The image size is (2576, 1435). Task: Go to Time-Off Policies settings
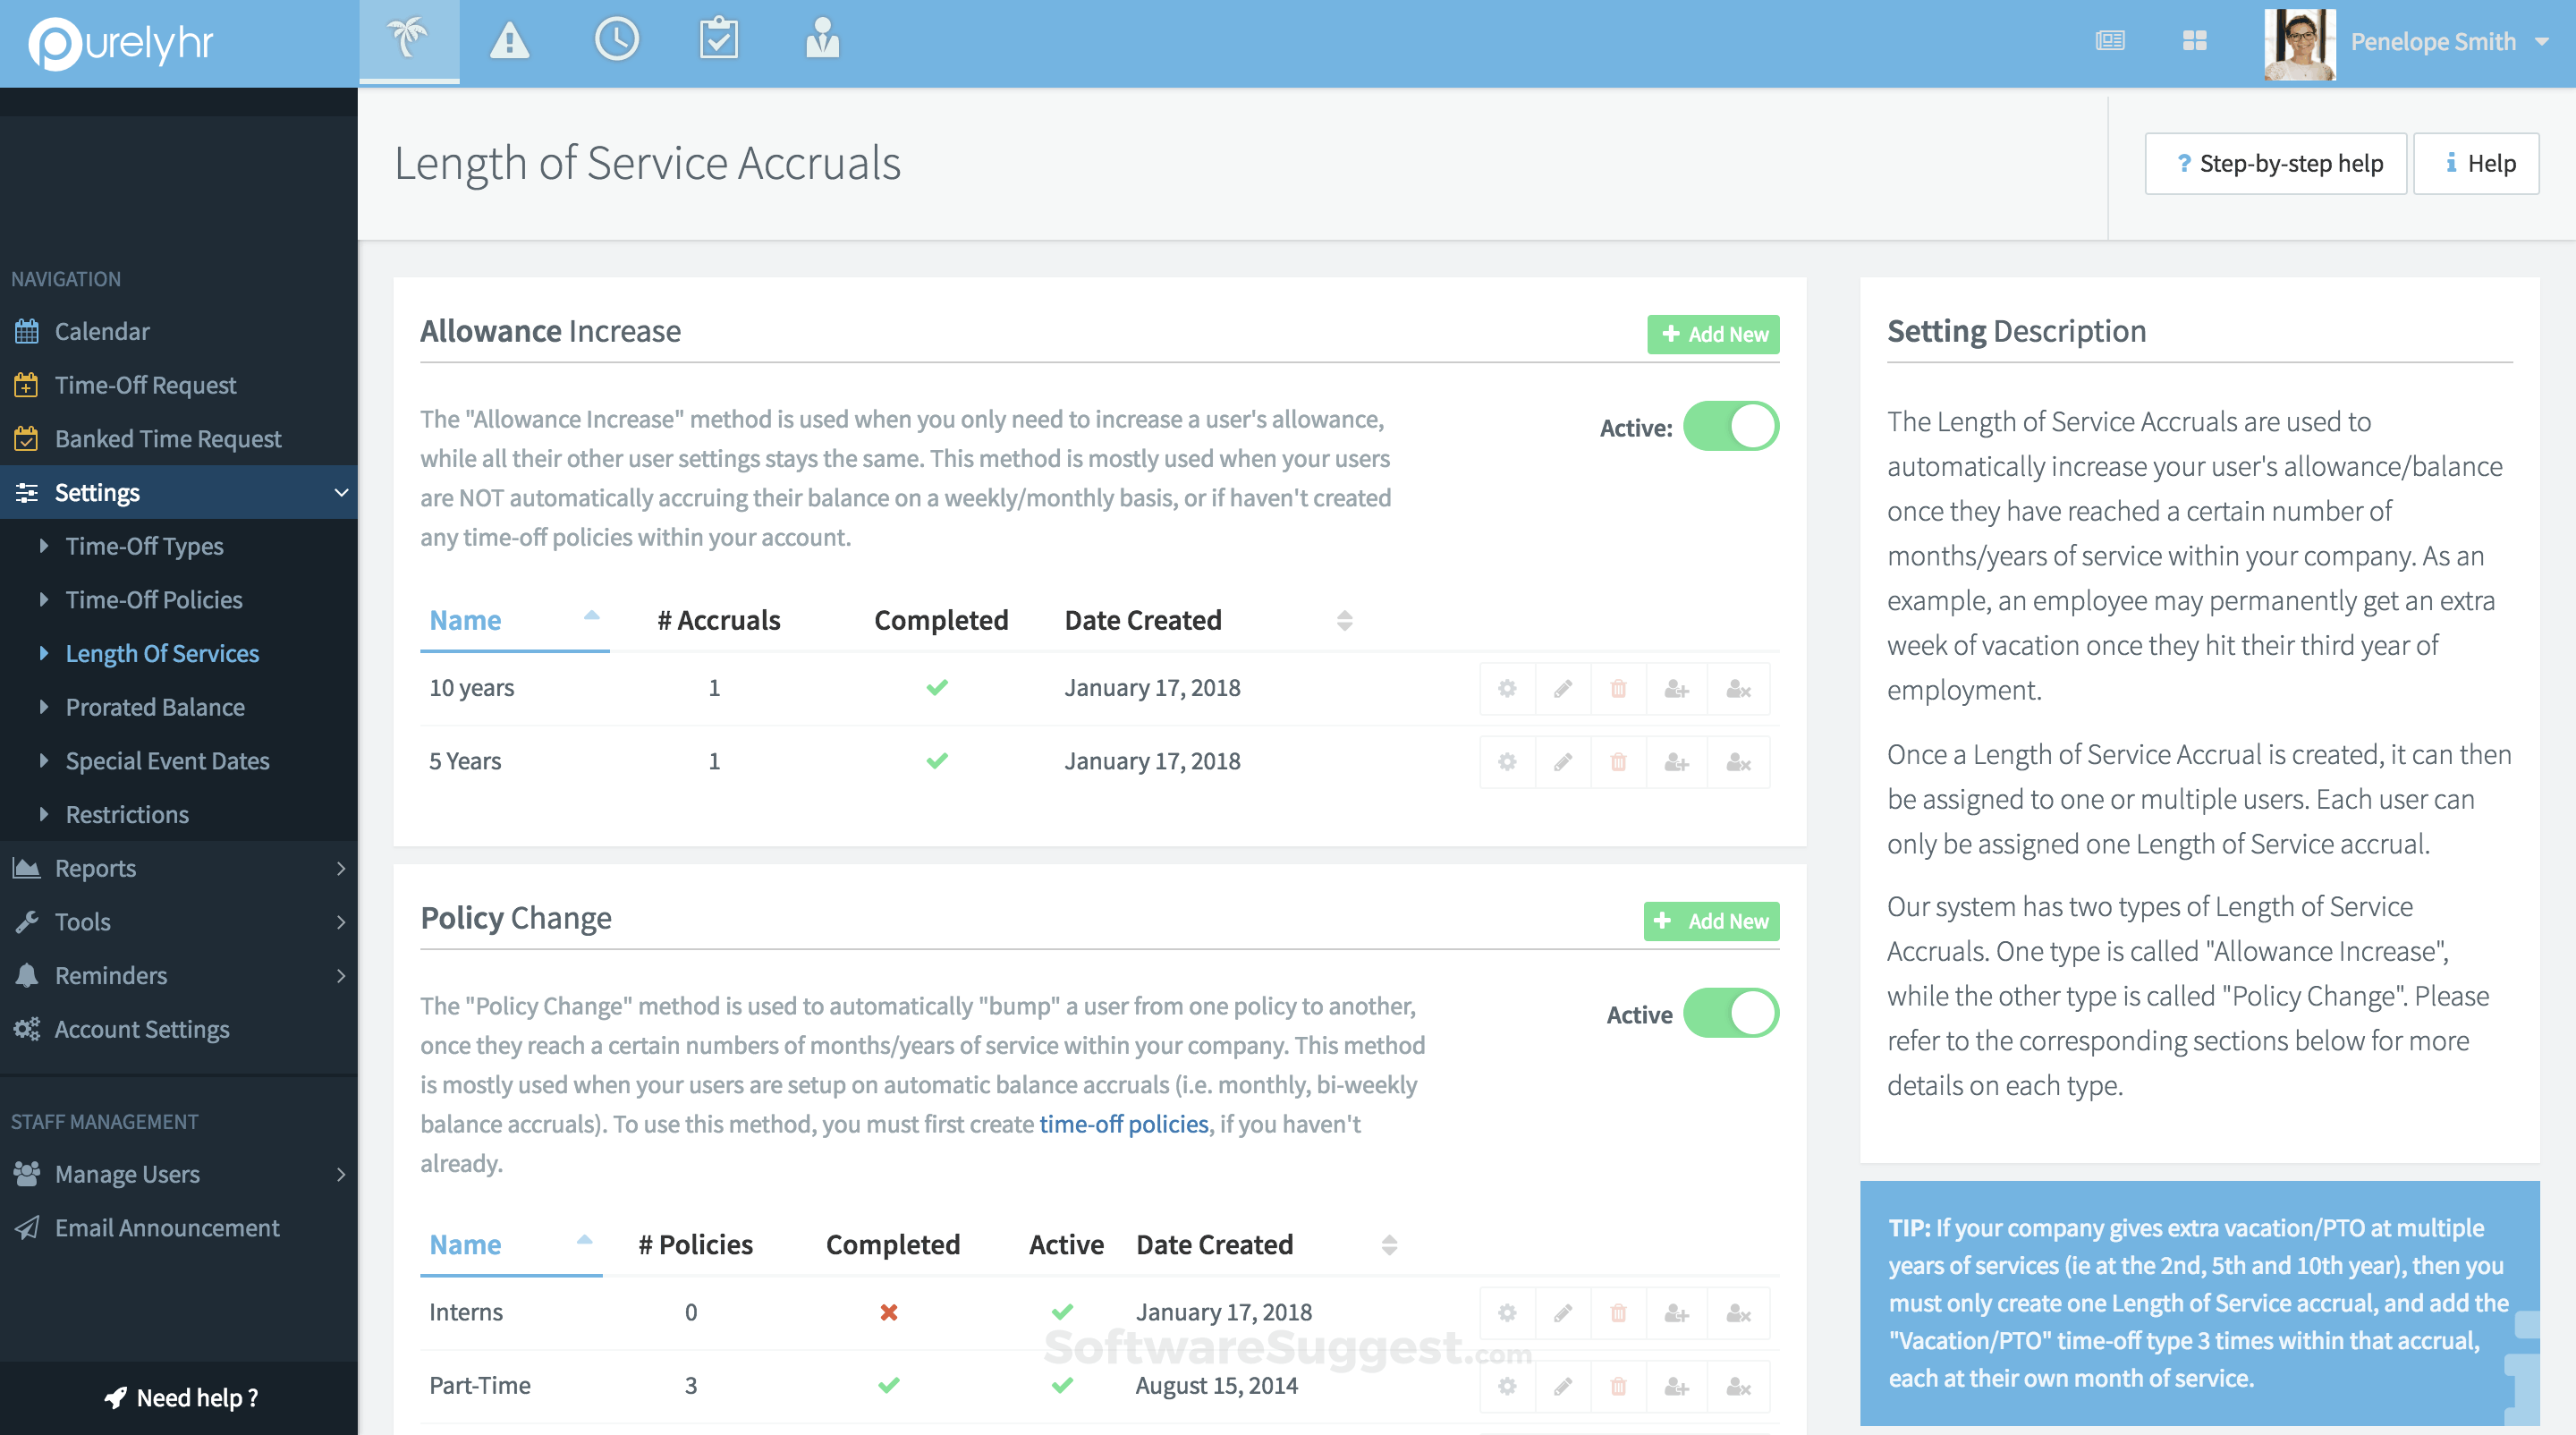coord(154,599)
